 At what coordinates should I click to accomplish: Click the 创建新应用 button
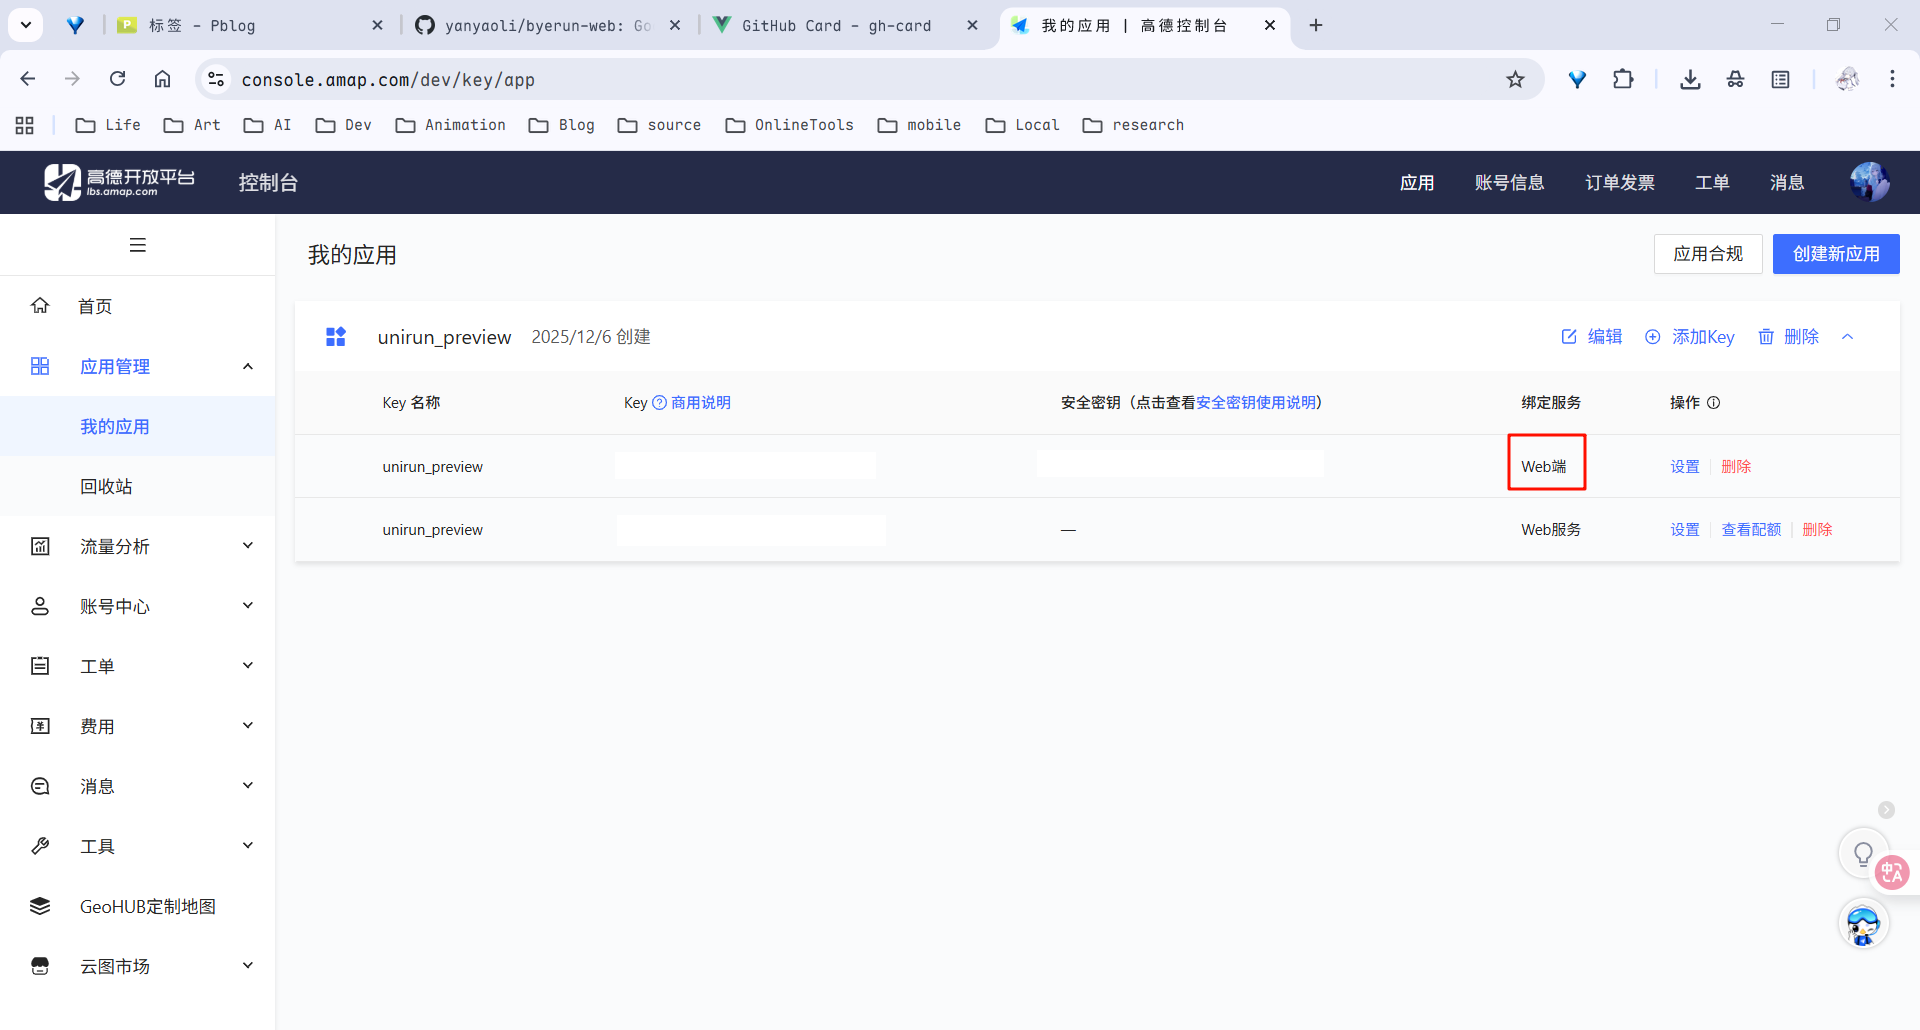tap(1835, 254)
